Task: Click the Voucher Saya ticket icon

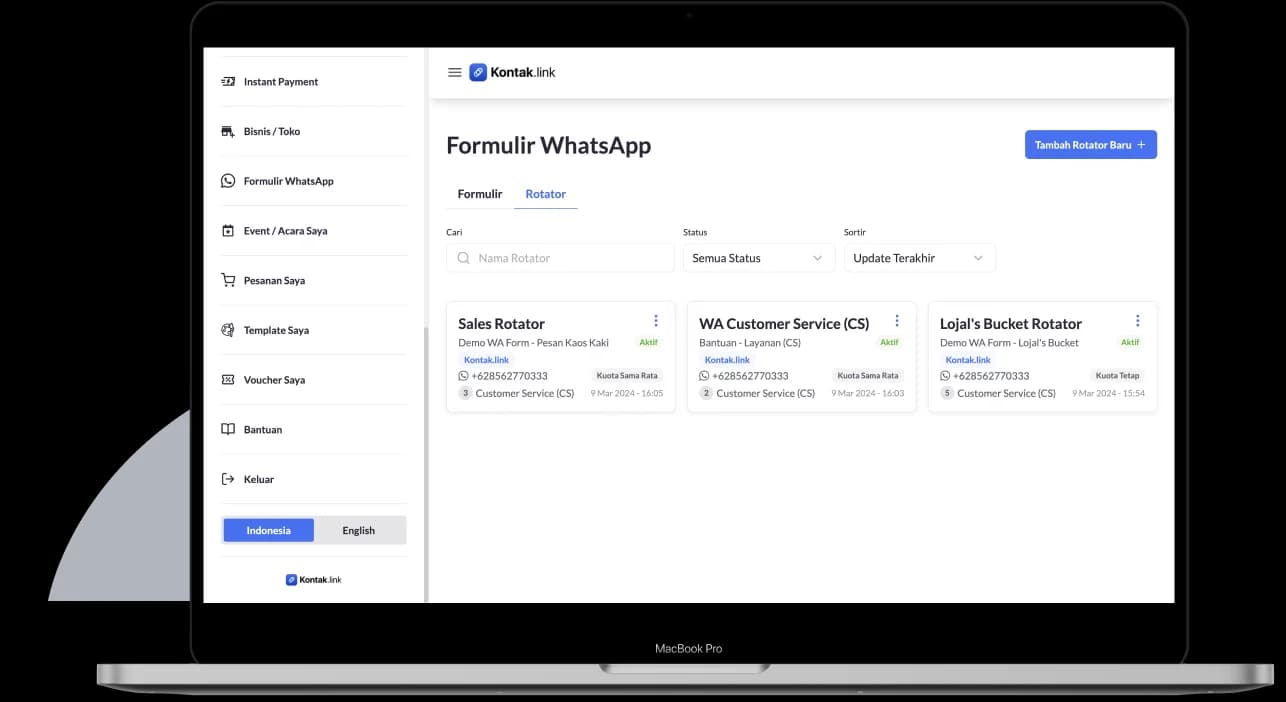Action: pos(228,380)
